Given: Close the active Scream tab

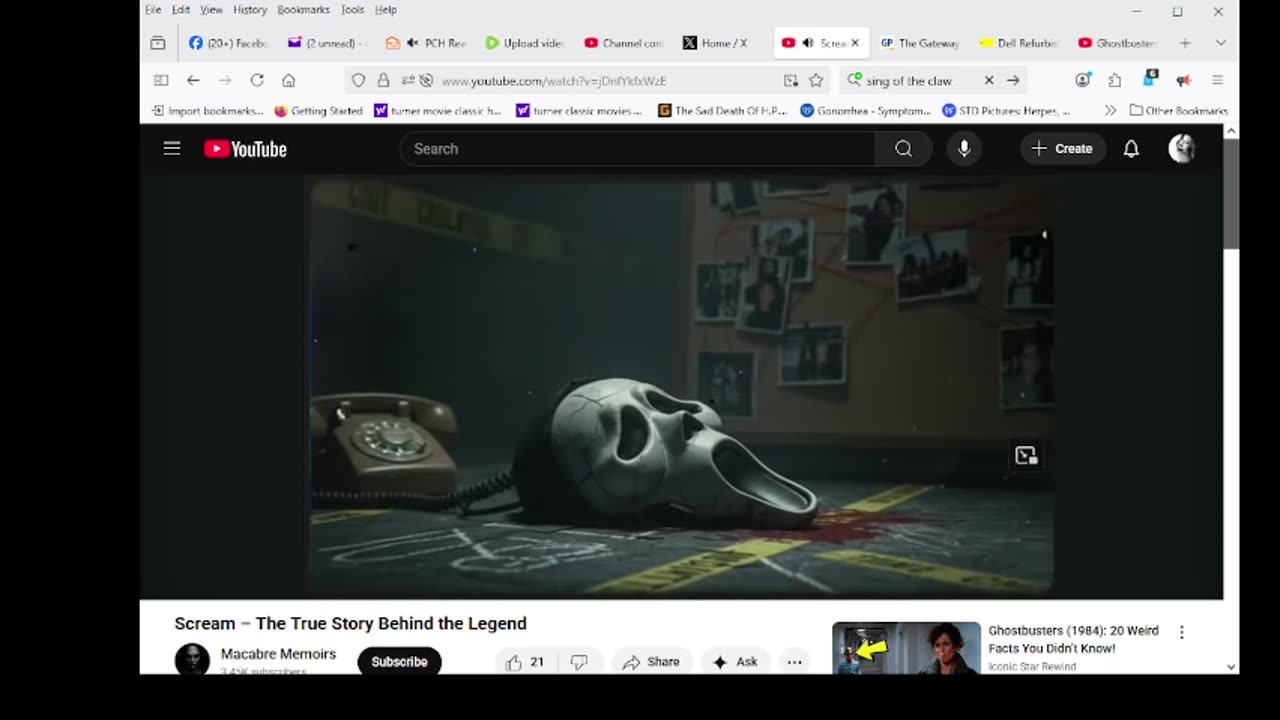Looking at the screenshot, I should pos(855,43).
